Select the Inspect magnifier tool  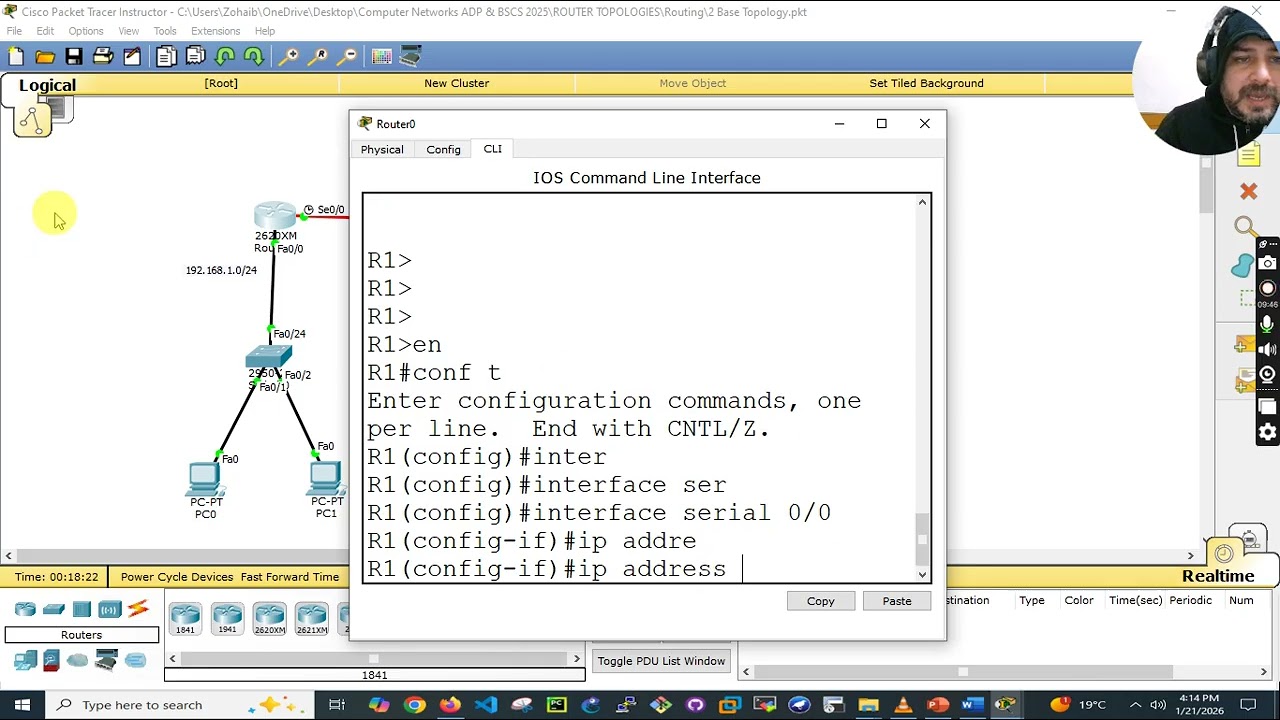pyautogui.click(x=1245, y=228)
